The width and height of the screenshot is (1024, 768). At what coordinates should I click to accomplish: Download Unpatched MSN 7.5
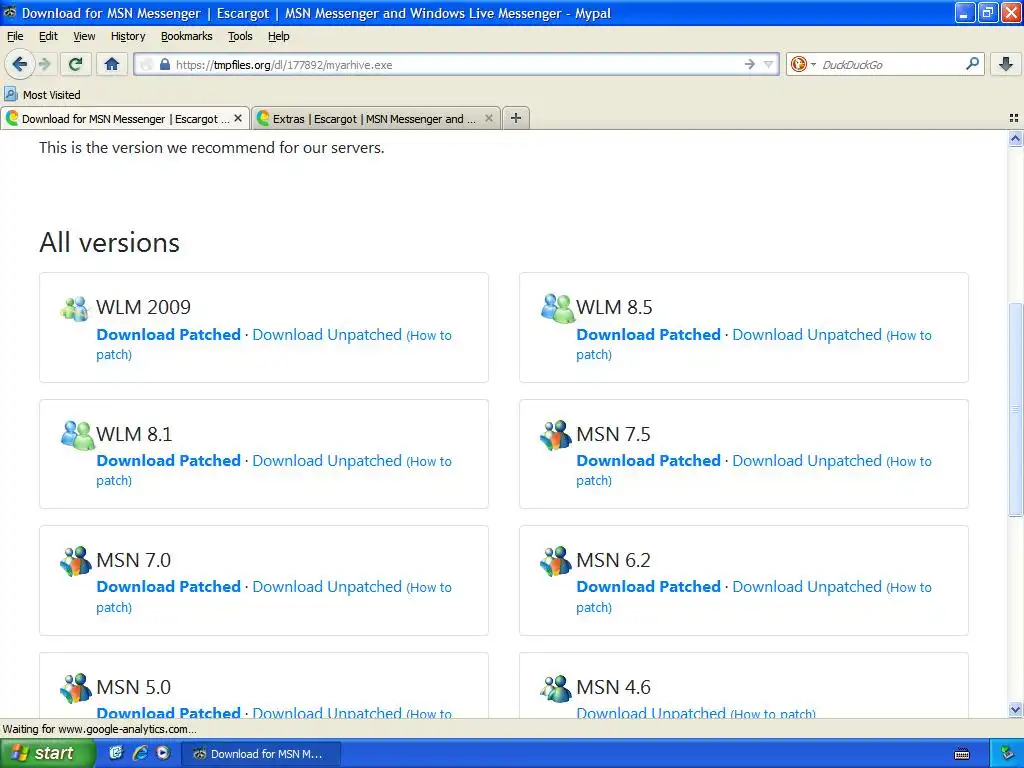click(807, 460)
